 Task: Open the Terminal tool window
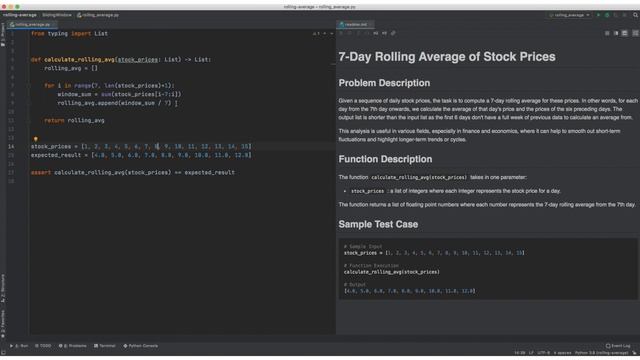(105, 346)
